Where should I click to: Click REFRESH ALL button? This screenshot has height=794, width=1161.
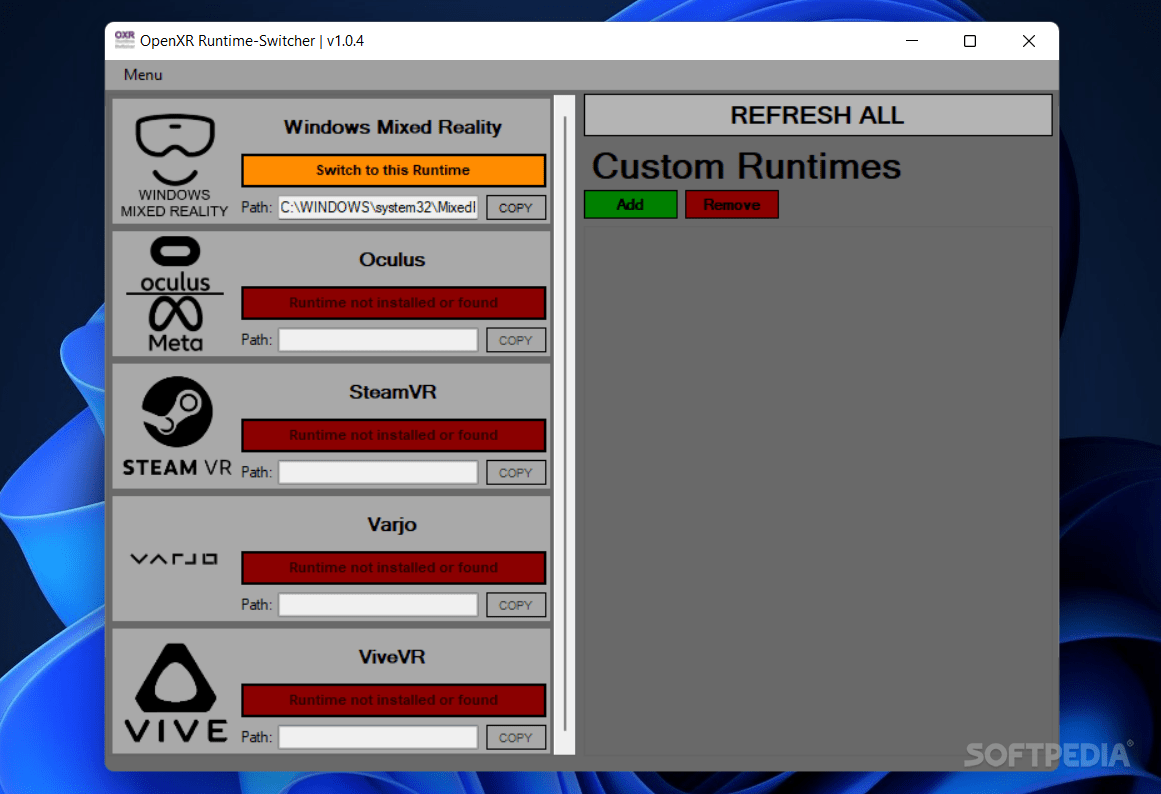pos(817,115)
